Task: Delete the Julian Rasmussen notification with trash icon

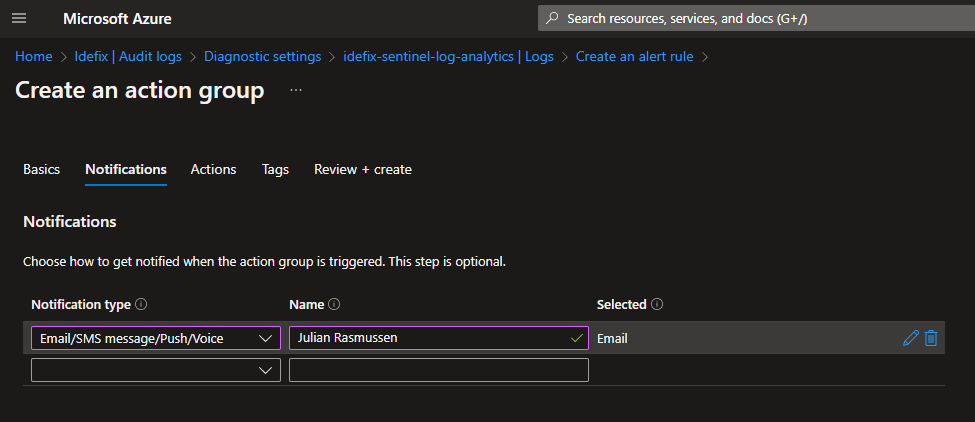Action: click(931, 338)
